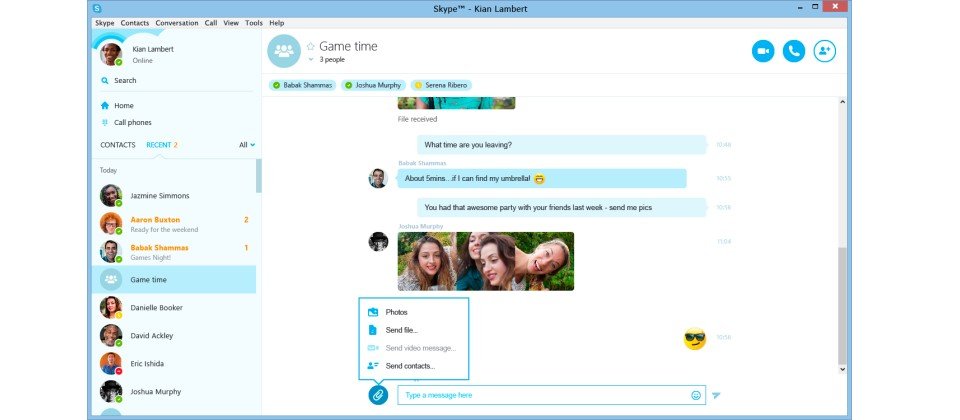Image resolution: width=960 pixels, height=420 pixels.
Task: Click the Serena Ribero participant chip
Action: [441, 85]
